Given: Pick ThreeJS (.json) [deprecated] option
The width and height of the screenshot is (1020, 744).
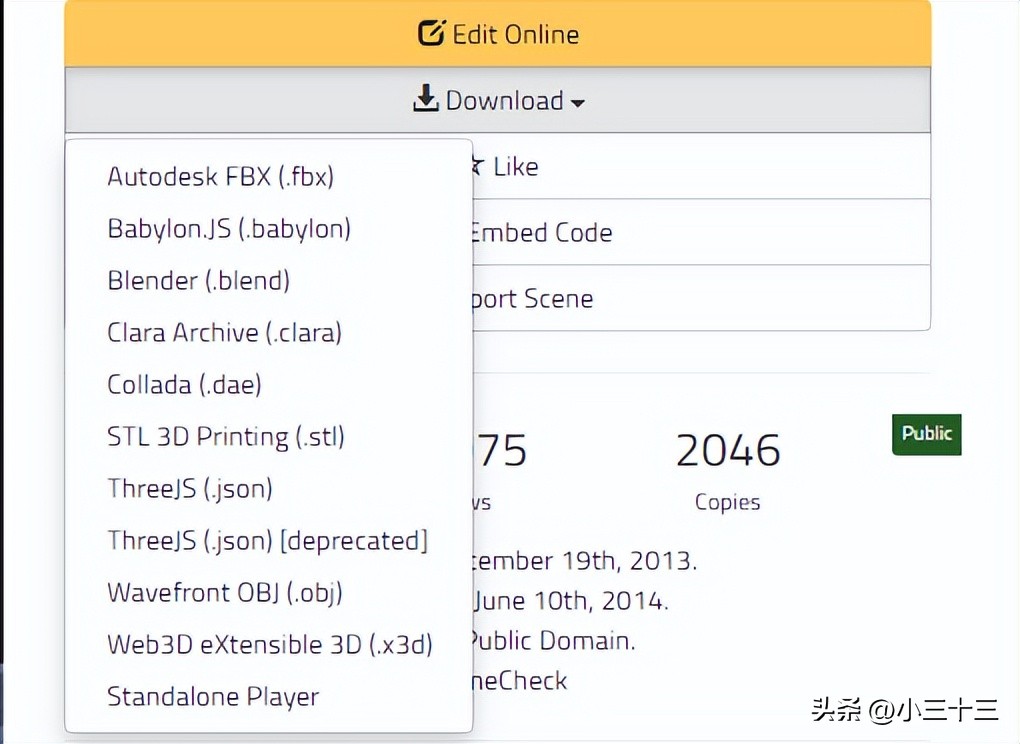Looking at the screenshot, I should 267,540.
